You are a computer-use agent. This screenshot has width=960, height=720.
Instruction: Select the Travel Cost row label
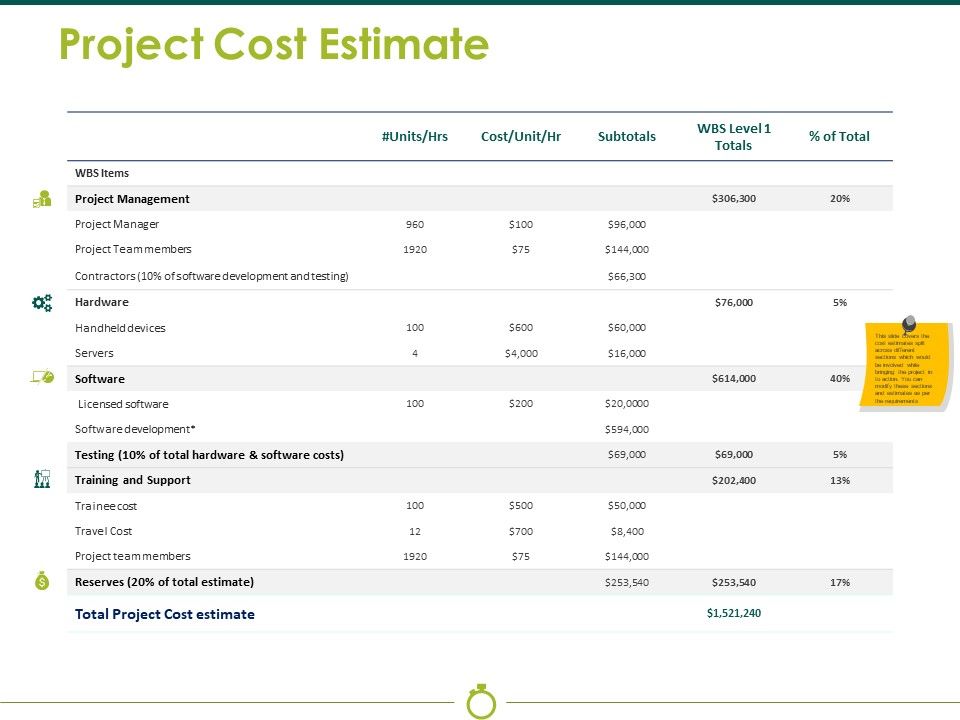pyautogui.click(x=104, y=531)
